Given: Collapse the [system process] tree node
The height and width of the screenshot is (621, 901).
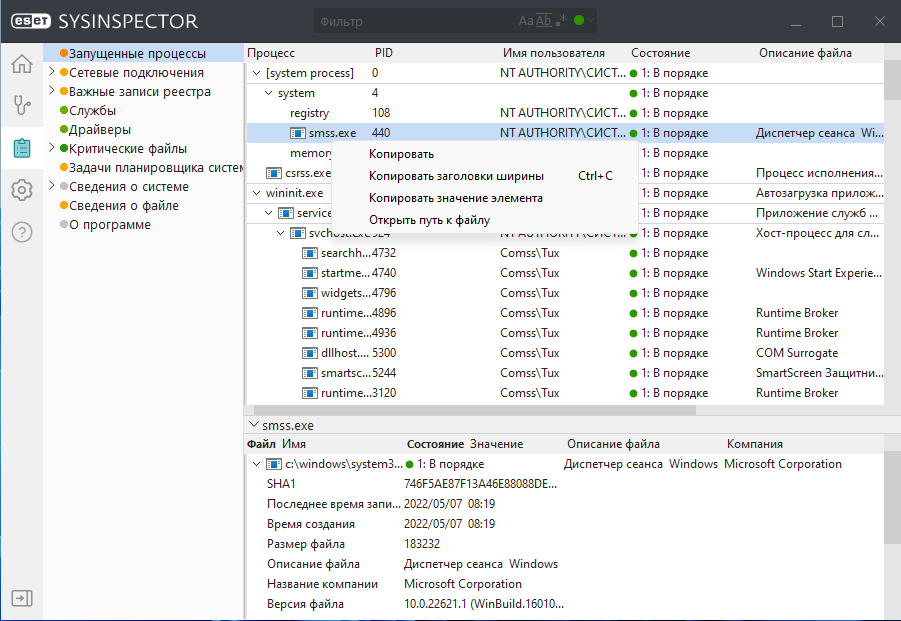Looking at the screenshot, I should tap(256, 73).
